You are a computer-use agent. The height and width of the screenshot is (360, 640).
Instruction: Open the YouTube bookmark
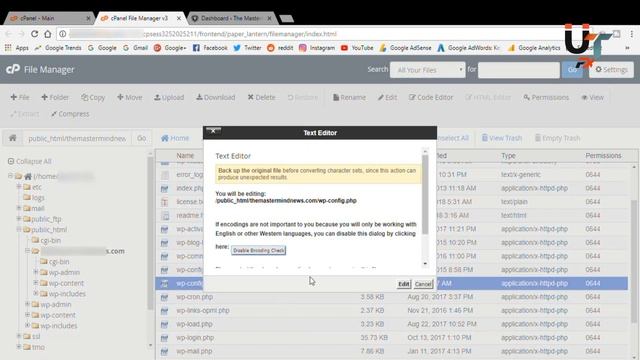357,48
